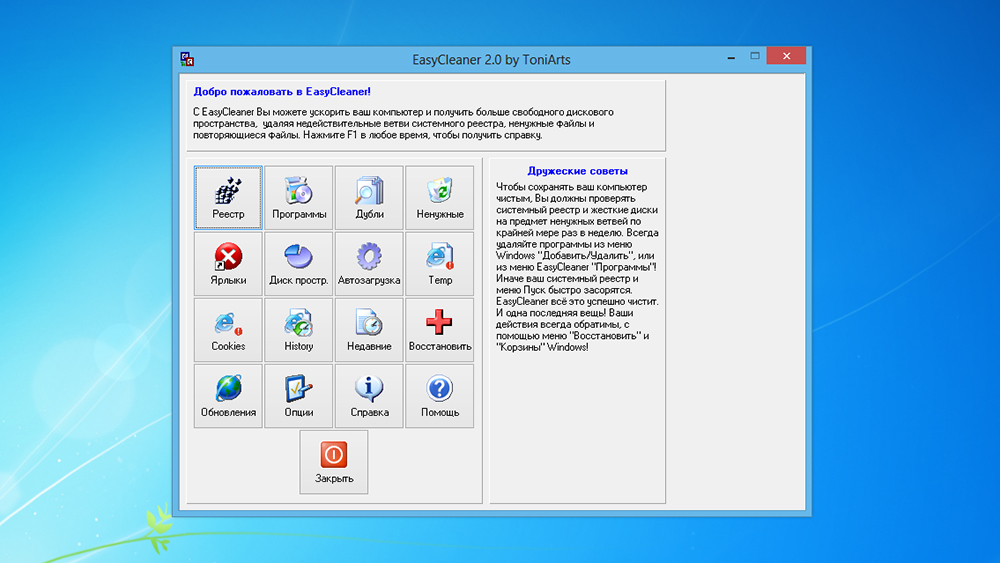1000x563 pixels.
Task: Open the Cookies cleaner
Action: point(228,330)
